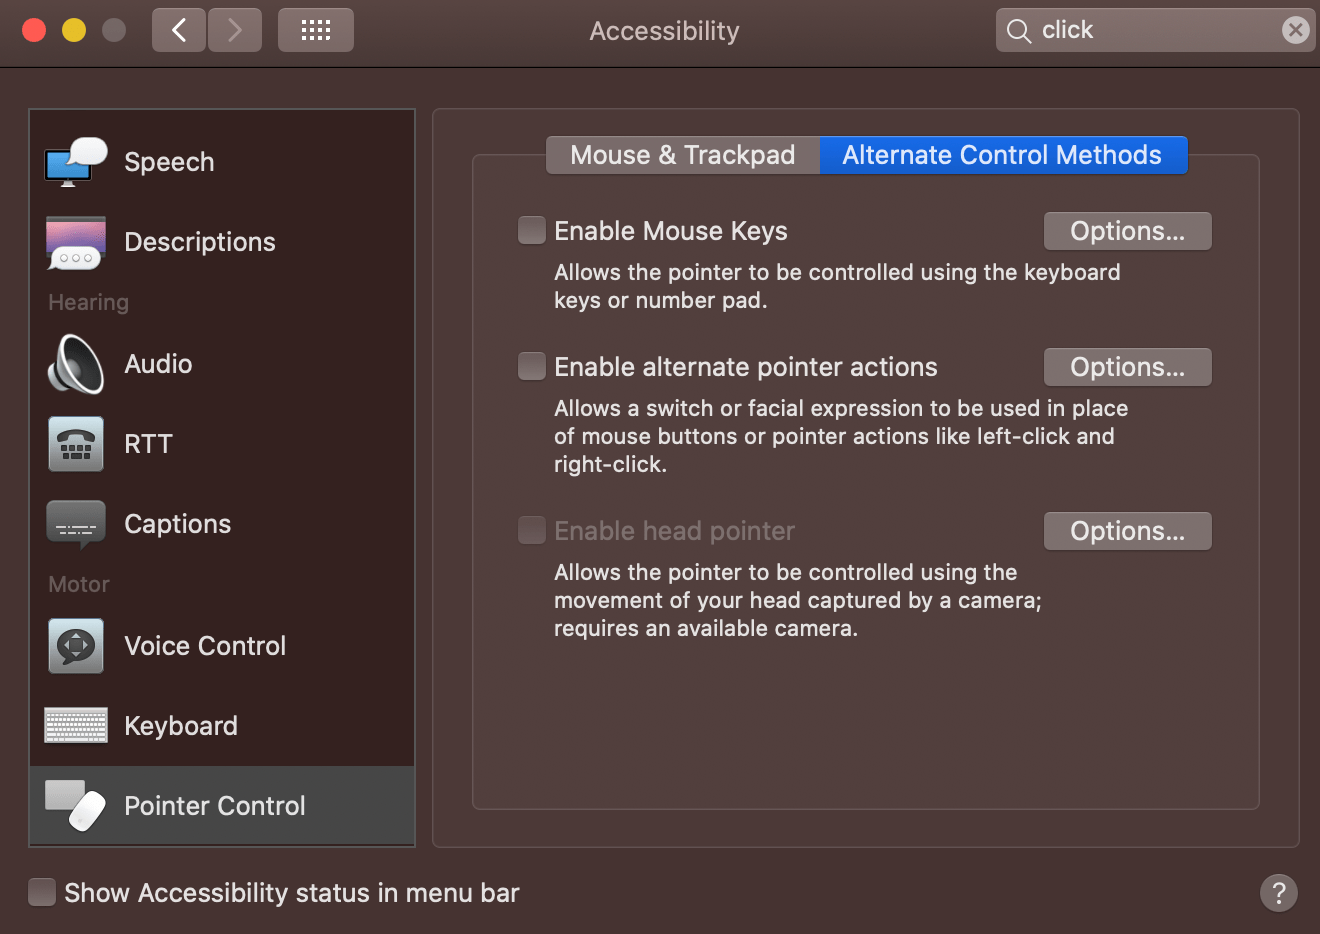Click the Pointer Control mouse icon

pyautogui.click(x=75, y=805)
